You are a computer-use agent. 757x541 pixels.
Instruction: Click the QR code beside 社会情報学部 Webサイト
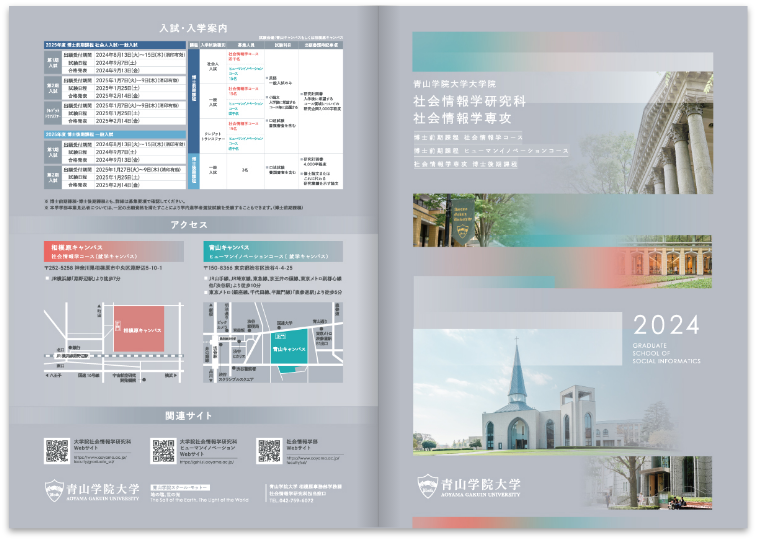269,451
